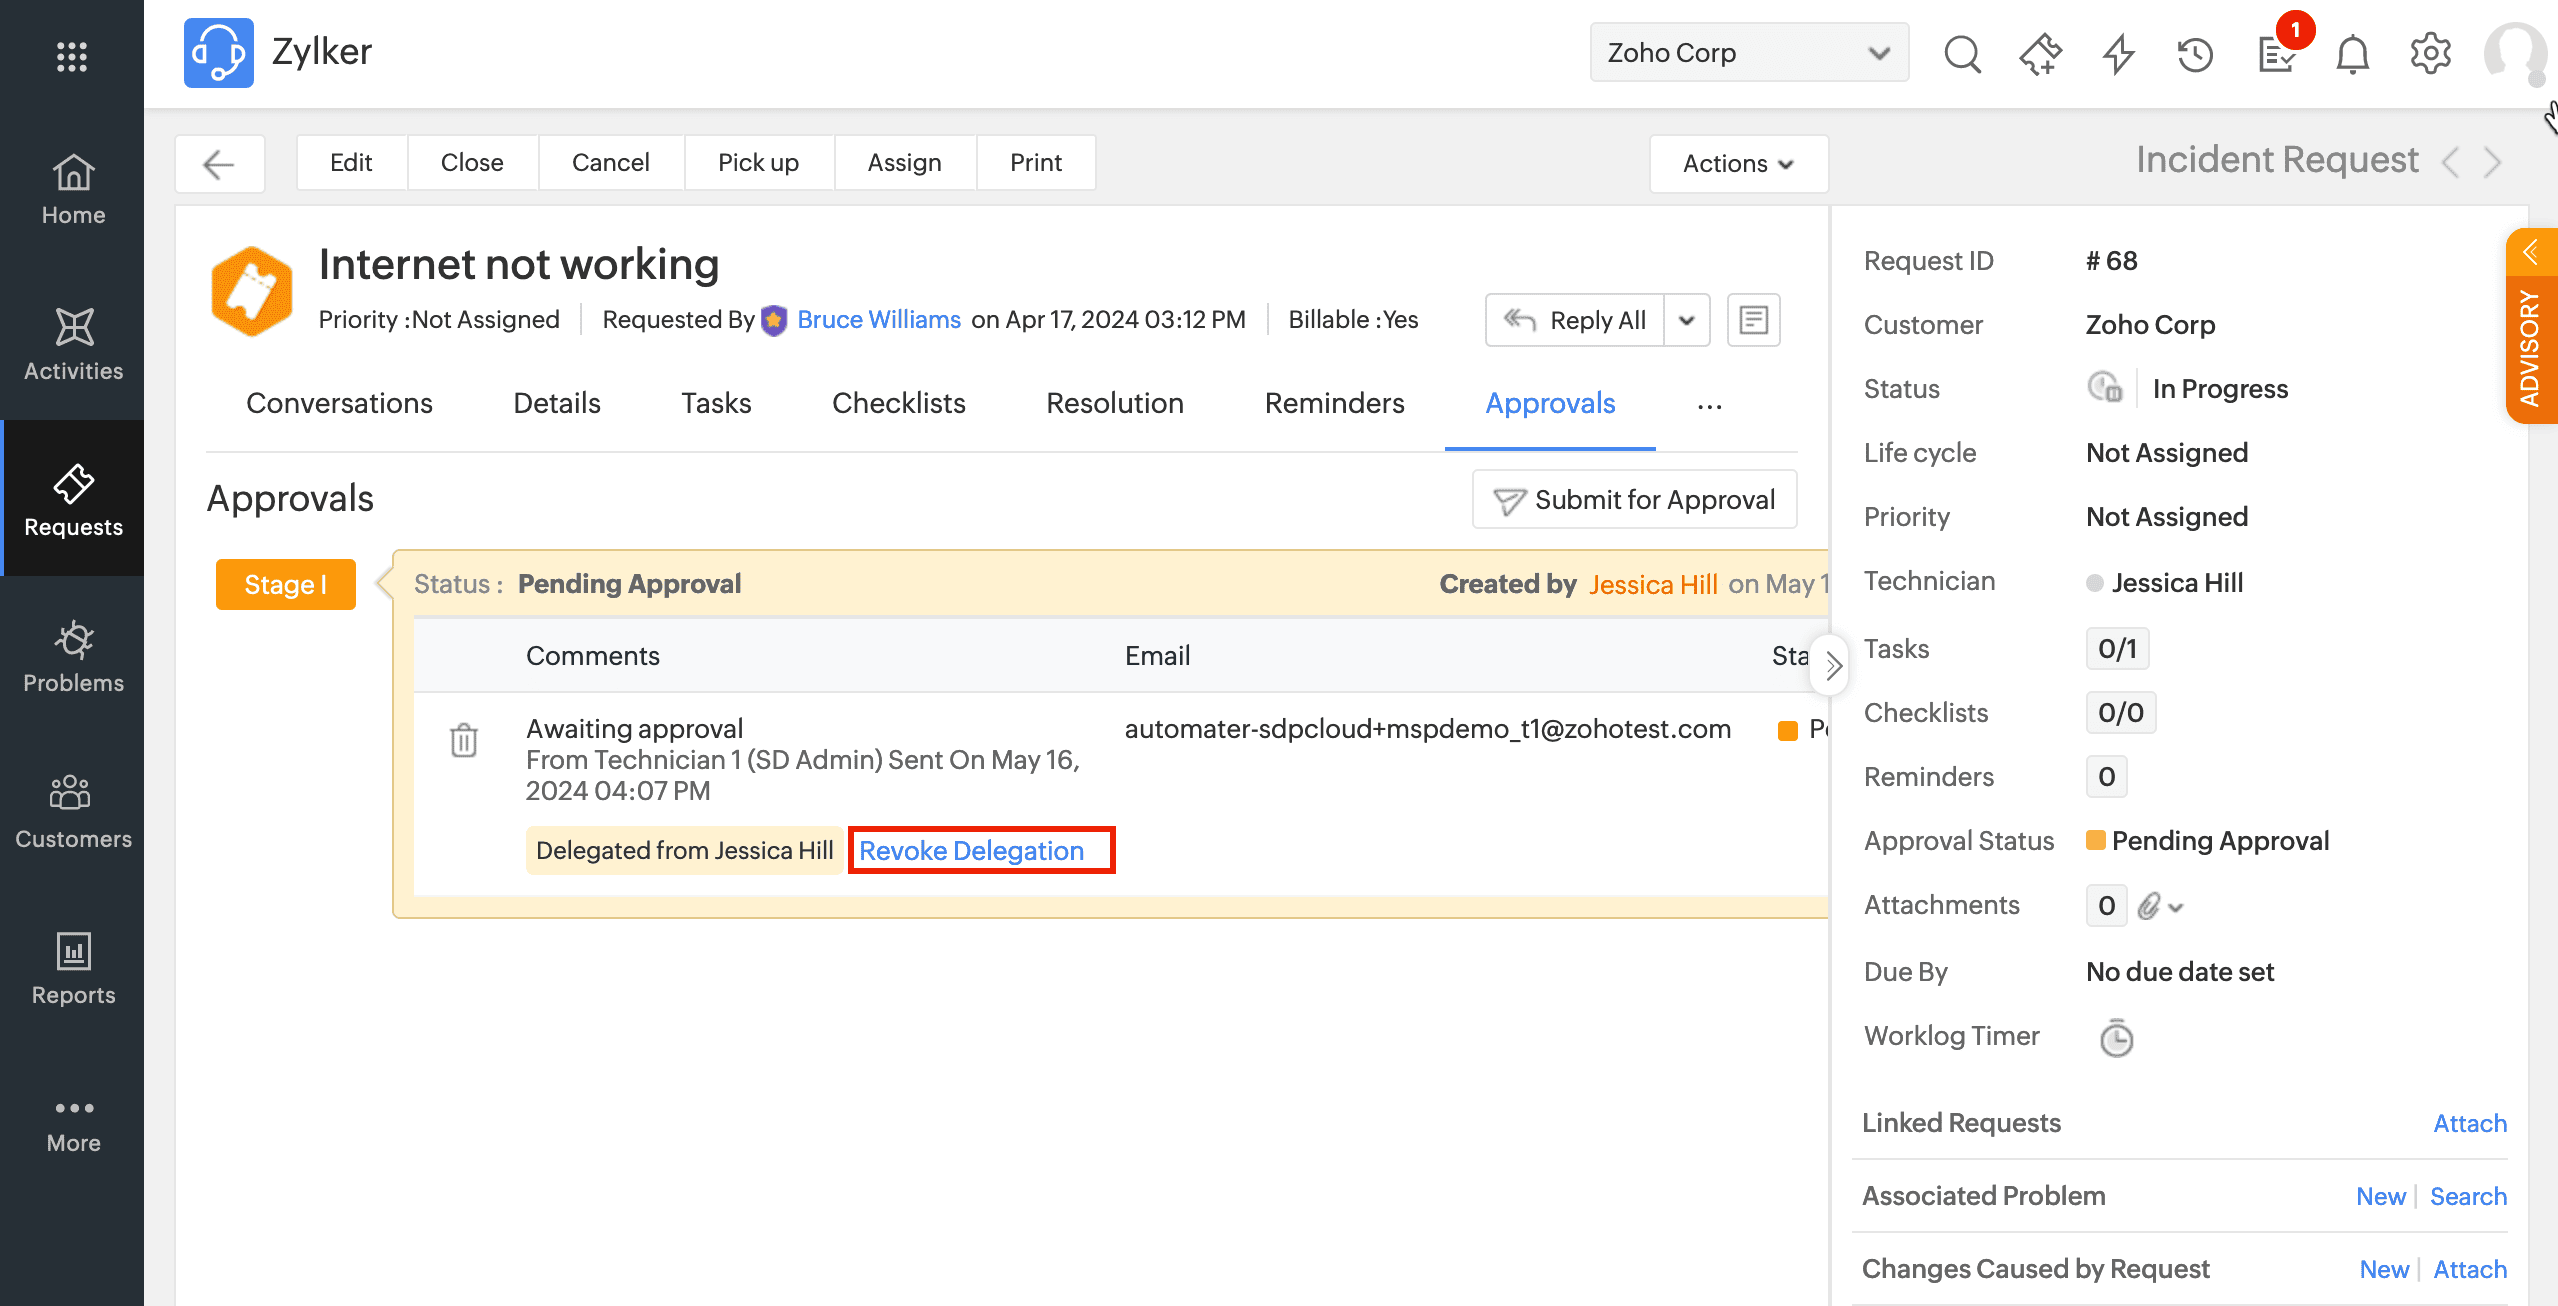Viewport: 2558px width, 1306px height.
Task: Click the back arrow button
Action: (219, 163)
